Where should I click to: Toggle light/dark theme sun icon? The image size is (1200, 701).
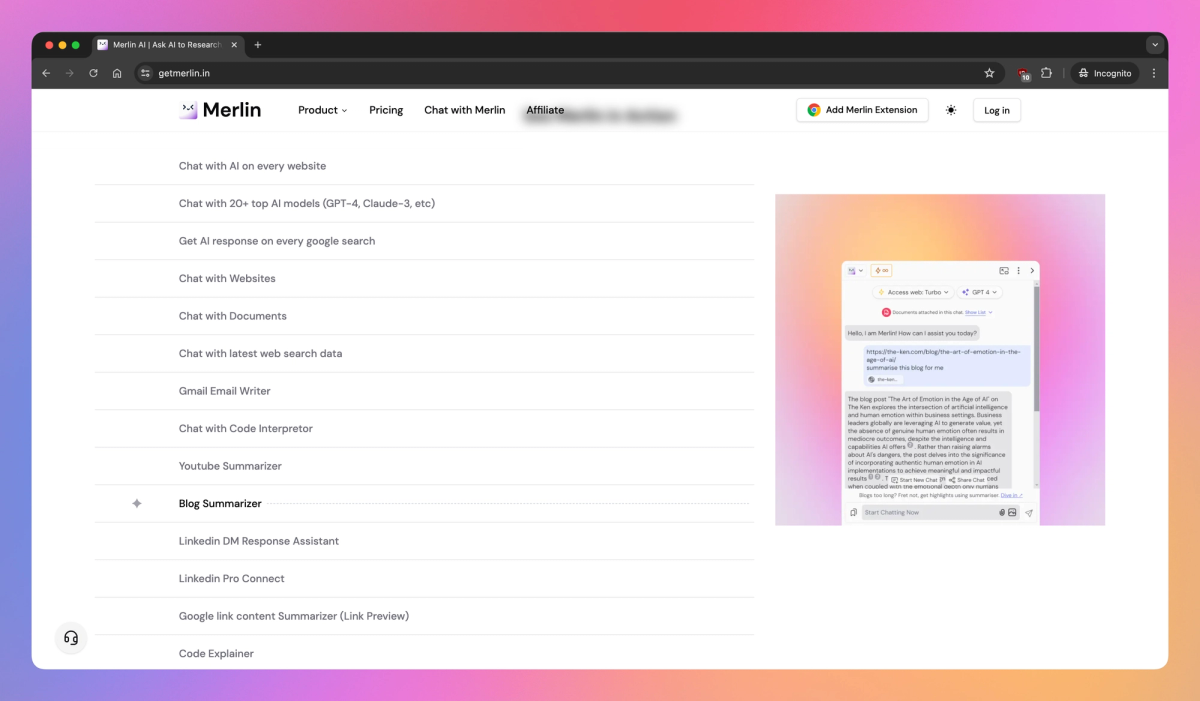951,110
